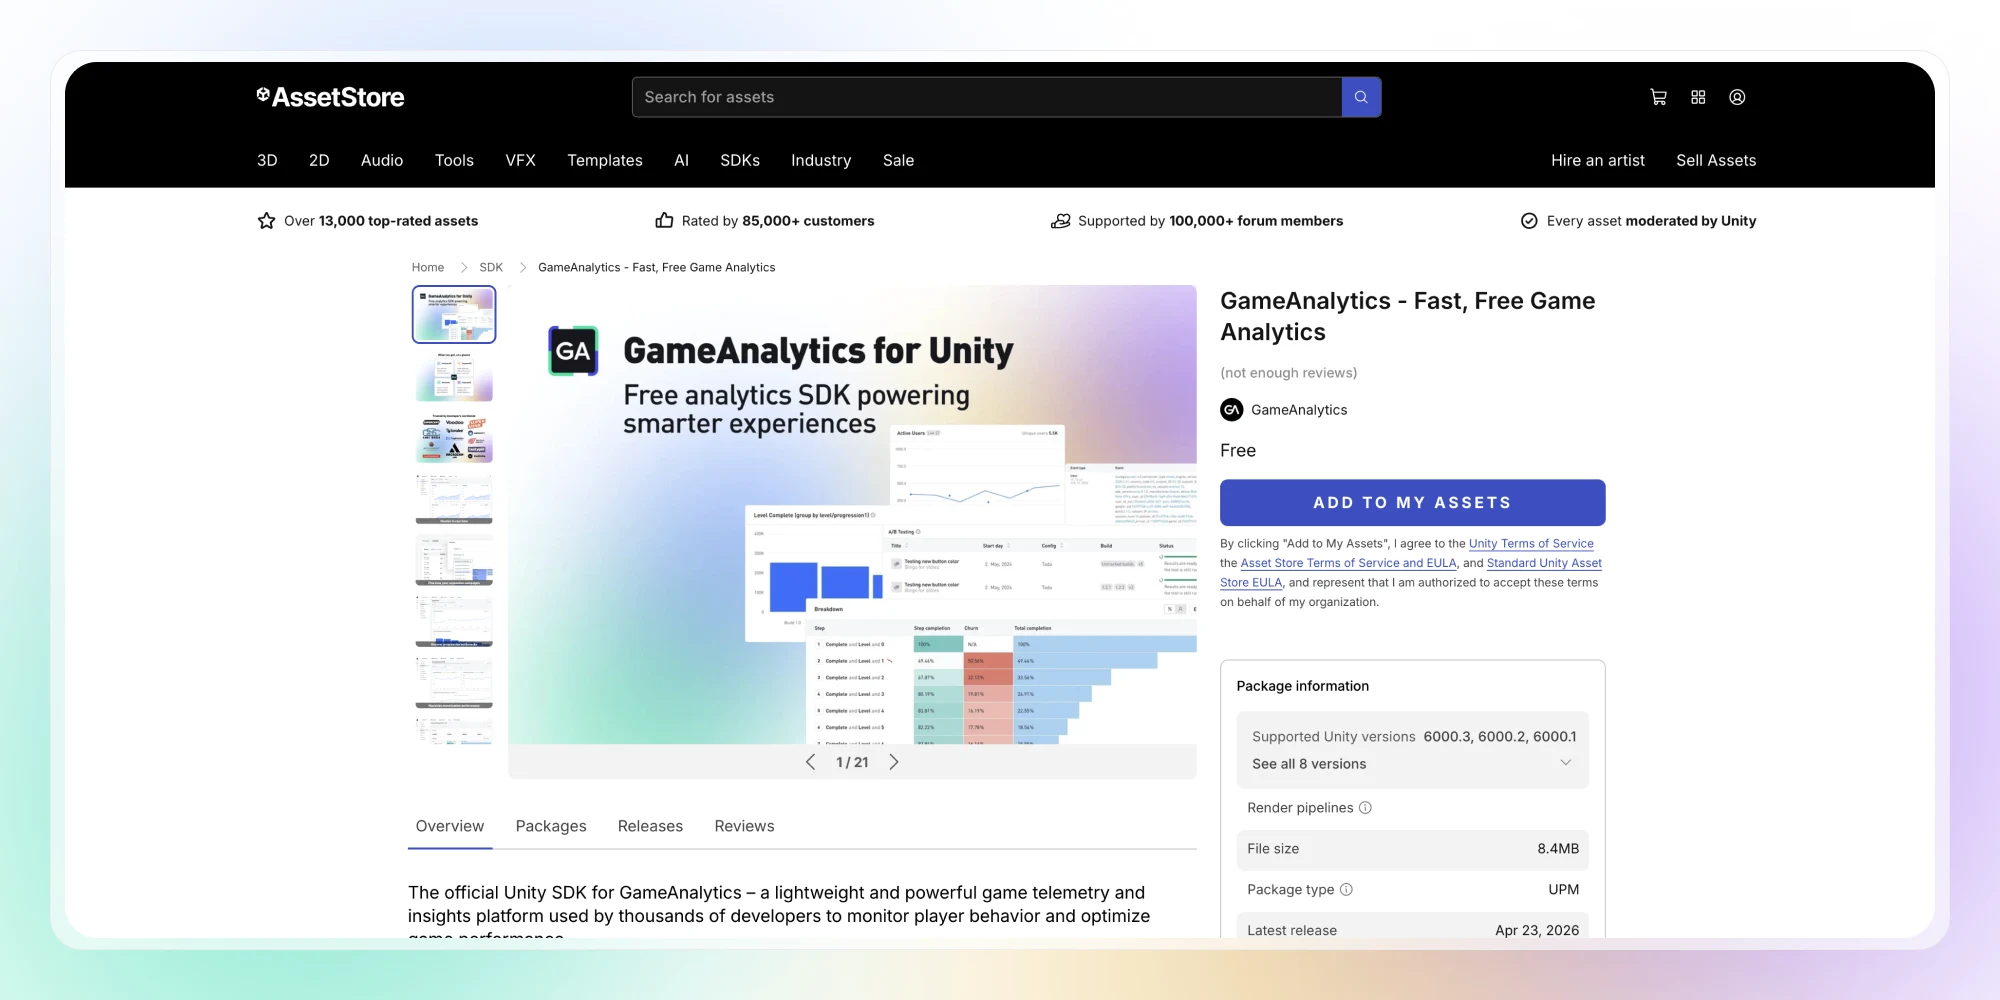
Task: Open the 3D category menu
Action: pyautogui.click(x=267, y=160)
